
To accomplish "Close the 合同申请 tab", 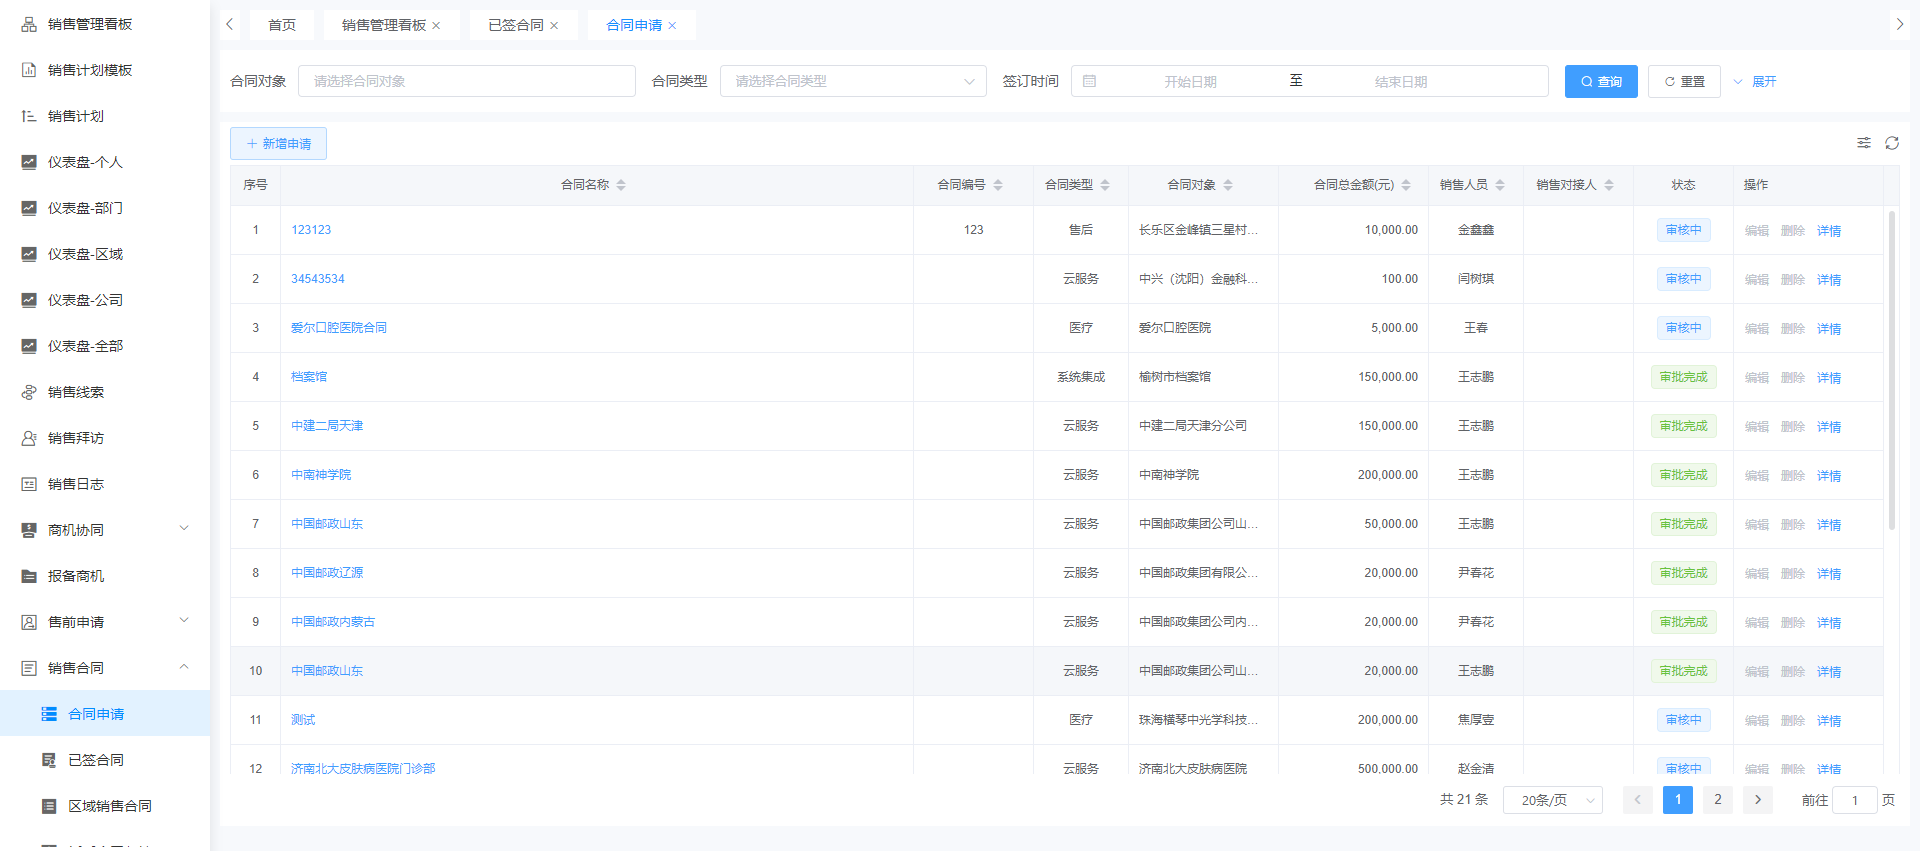I will (672, 26).
